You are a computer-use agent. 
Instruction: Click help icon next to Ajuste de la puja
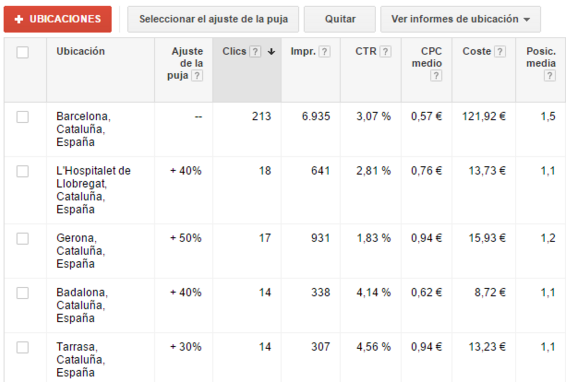(197, 76)
